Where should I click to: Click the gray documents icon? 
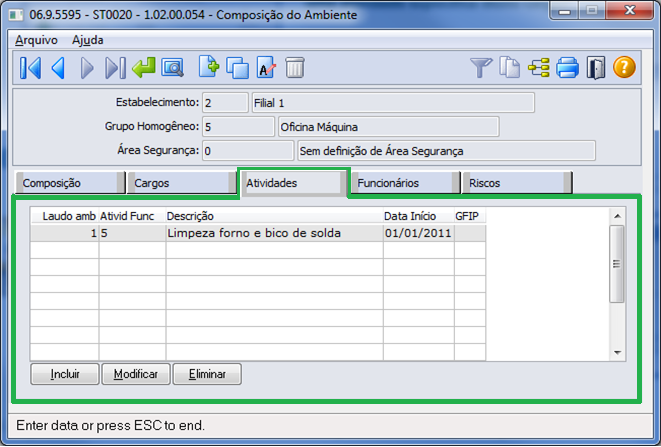[510, 67]
